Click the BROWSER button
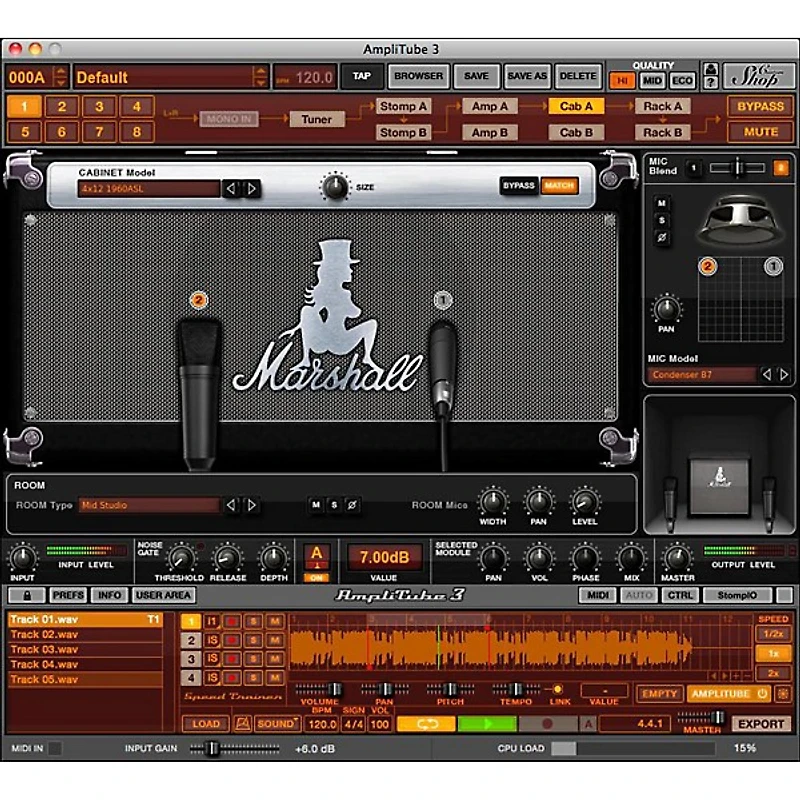The width and height of the screenshot is (800, 800). (418, 76)
